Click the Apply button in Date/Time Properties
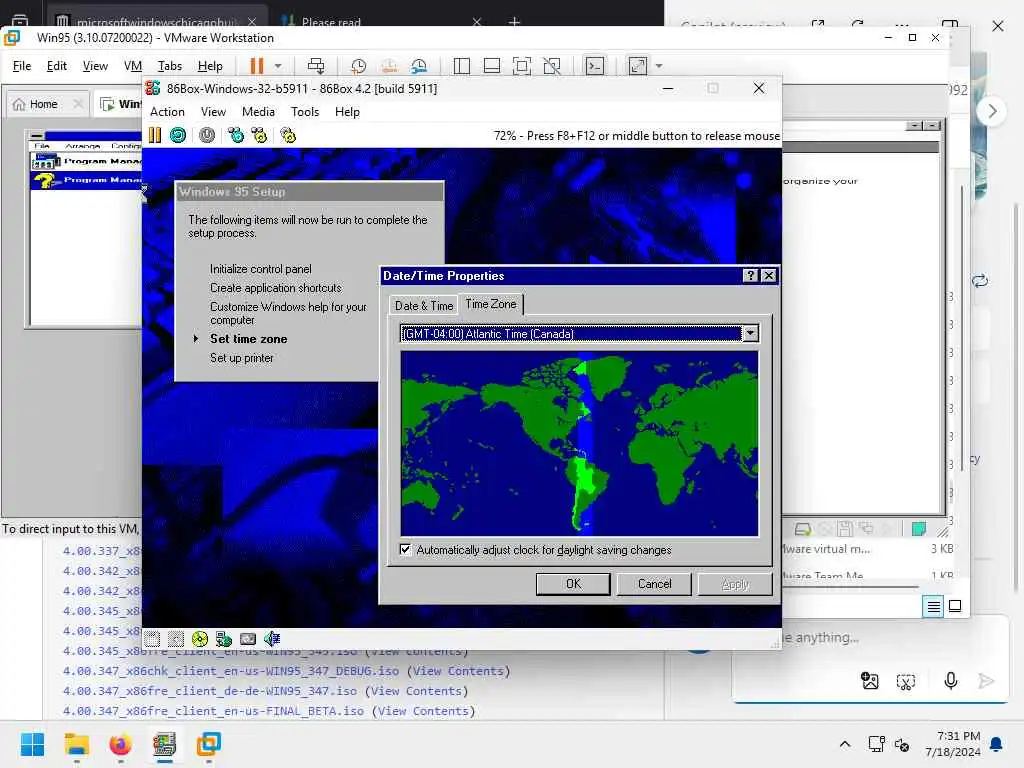Screen dimensions: 1024x768 [x=735, y=584]
